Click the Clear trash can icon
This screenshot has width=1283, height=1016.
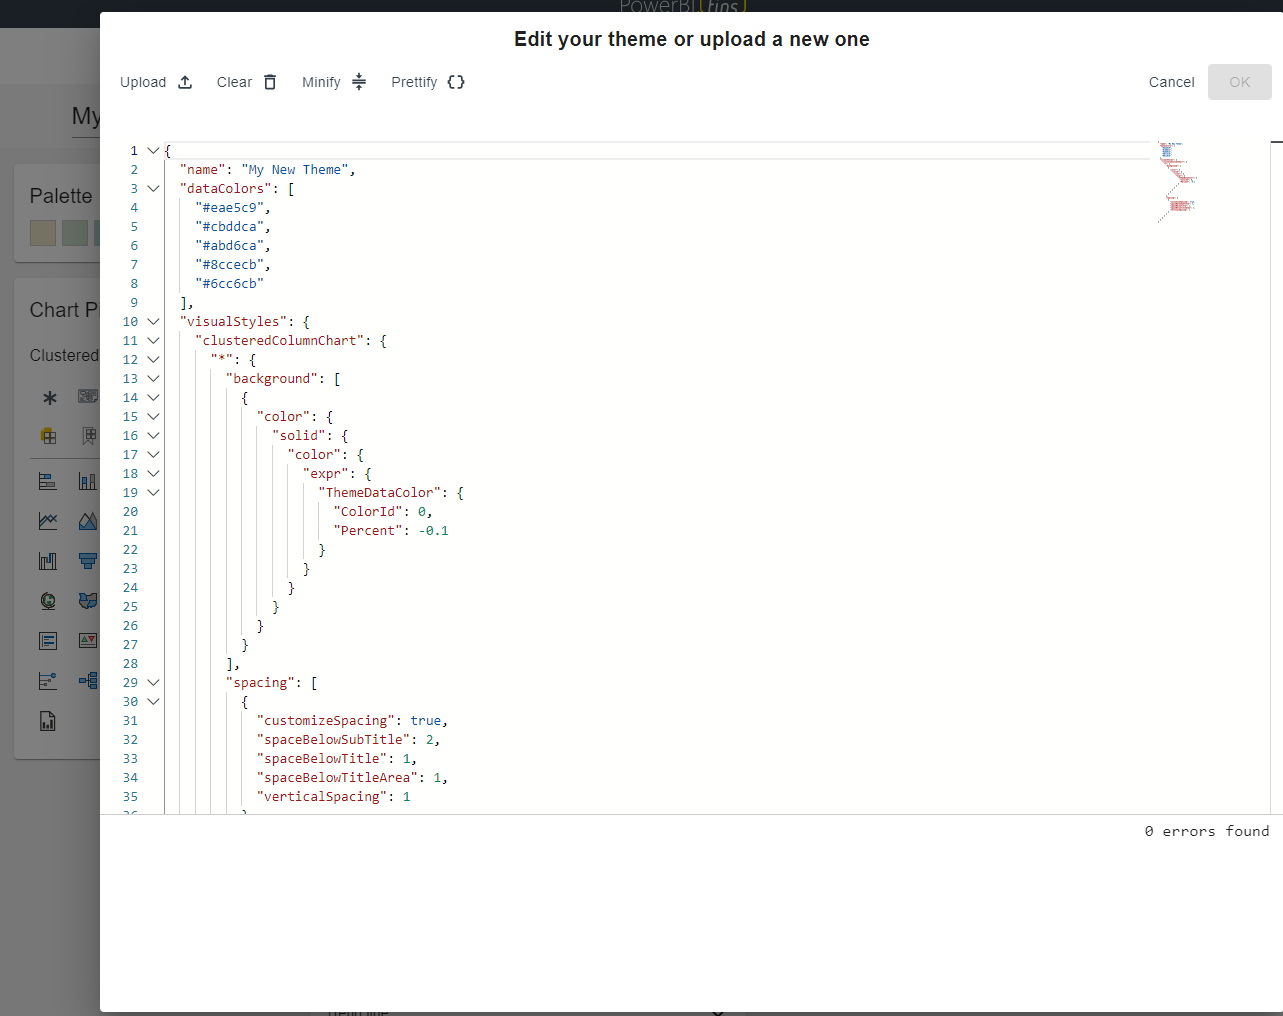pyautogui.click(x=269, y=81)
